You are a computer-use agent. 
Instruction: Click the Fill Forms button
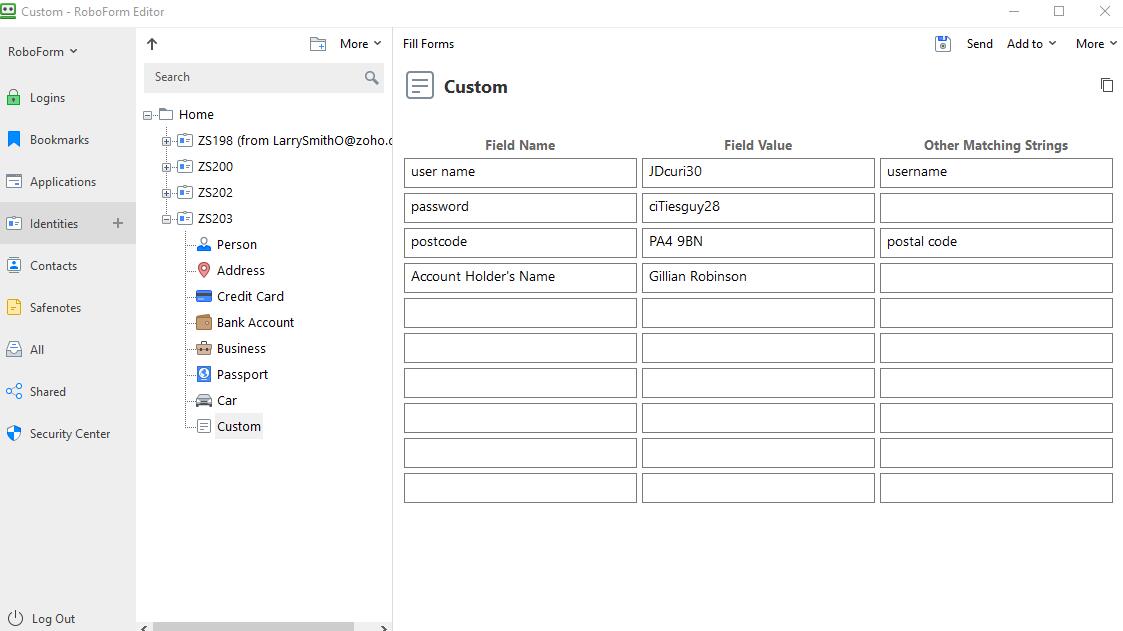[428, 44]
